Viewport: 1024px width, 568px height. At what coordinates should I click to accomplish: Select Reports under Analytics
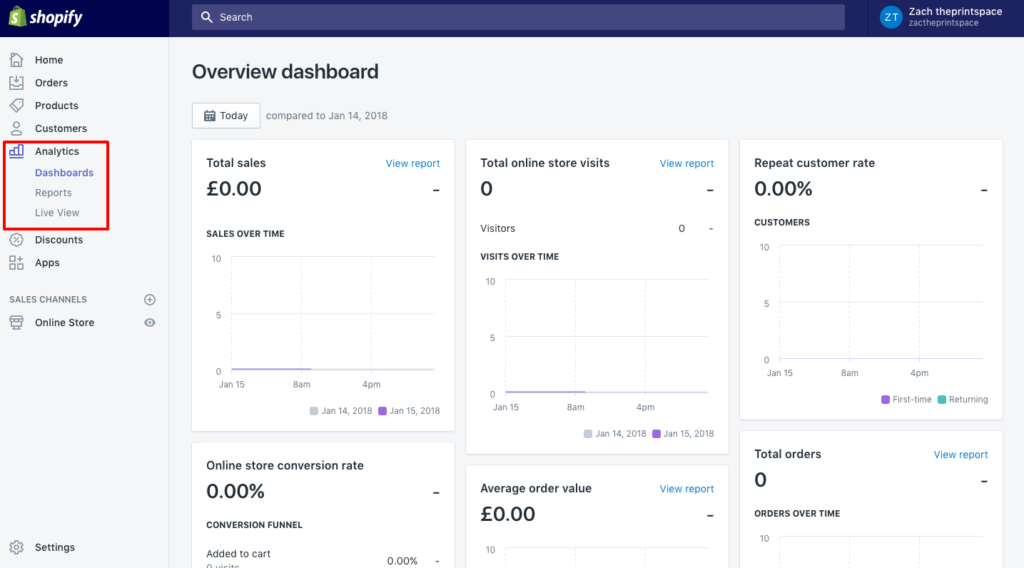tap(53, 193)
